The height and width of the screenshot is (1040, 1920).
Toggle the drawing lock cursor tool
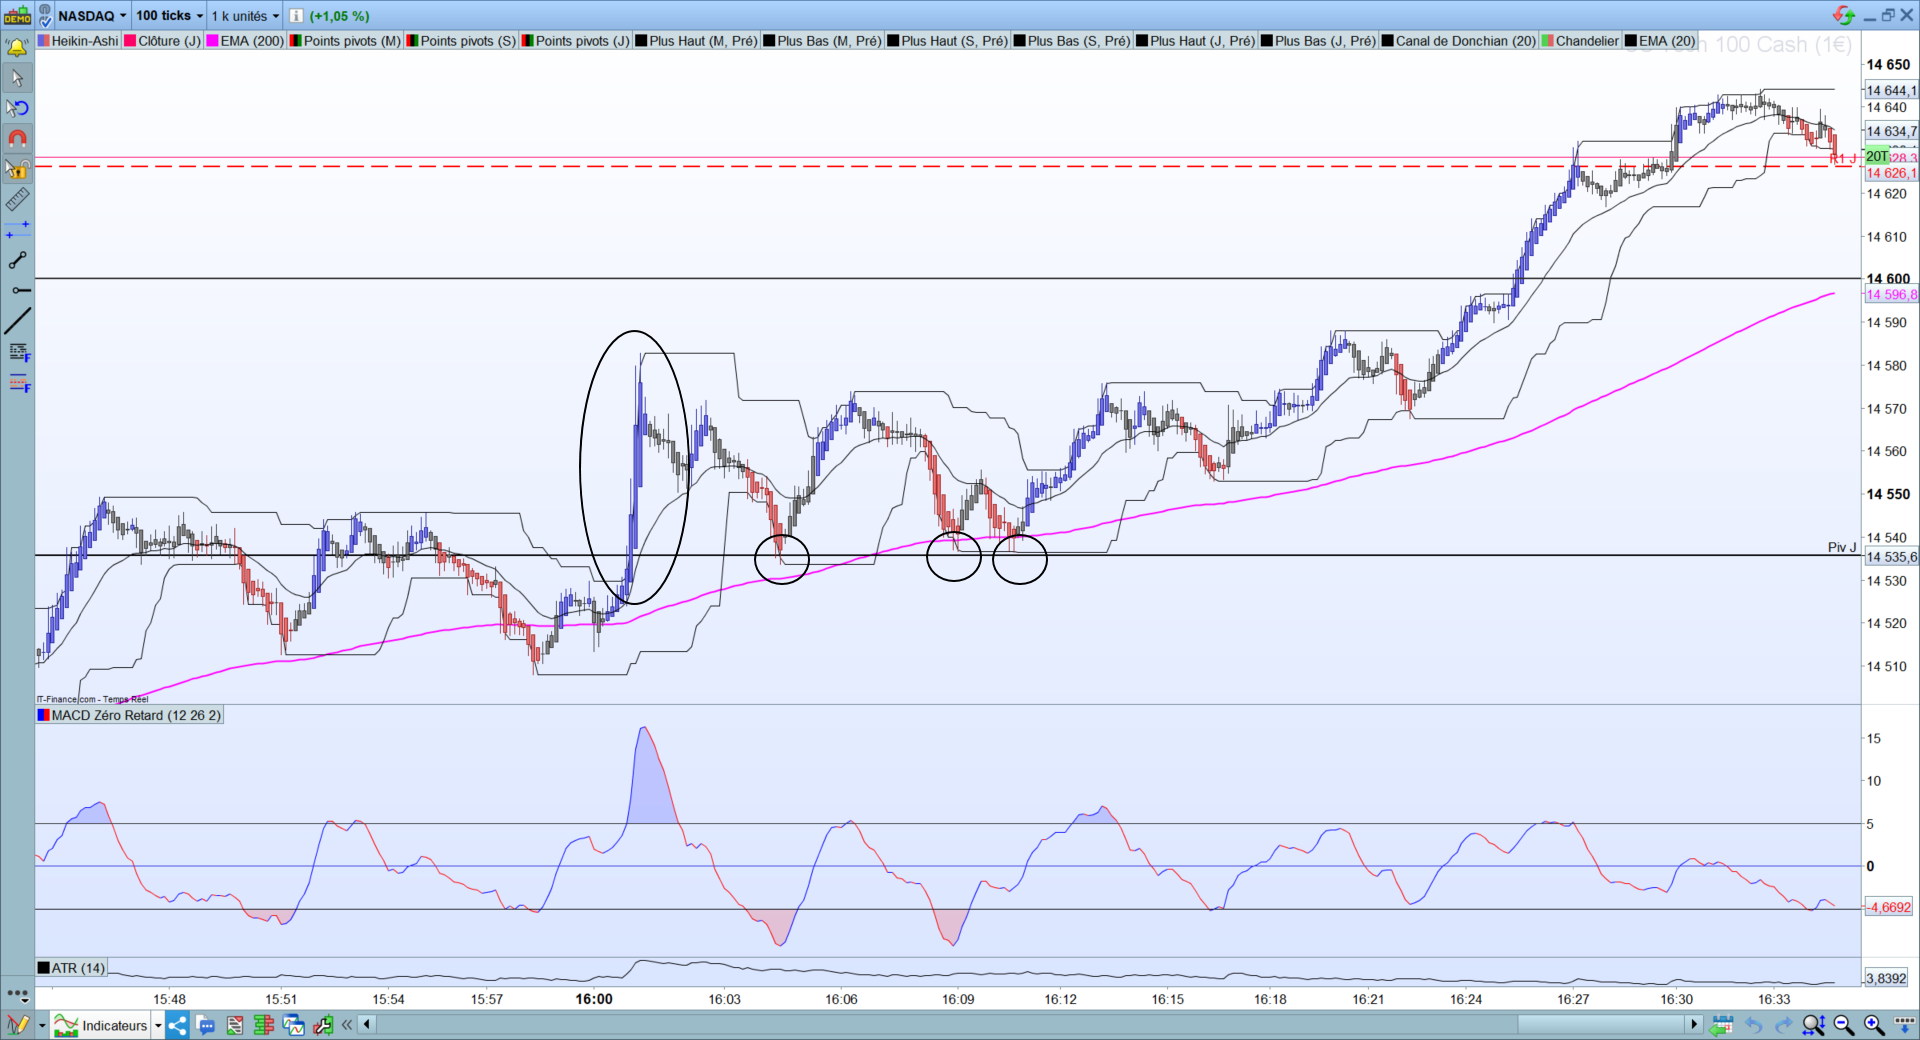tap(17, 168)
